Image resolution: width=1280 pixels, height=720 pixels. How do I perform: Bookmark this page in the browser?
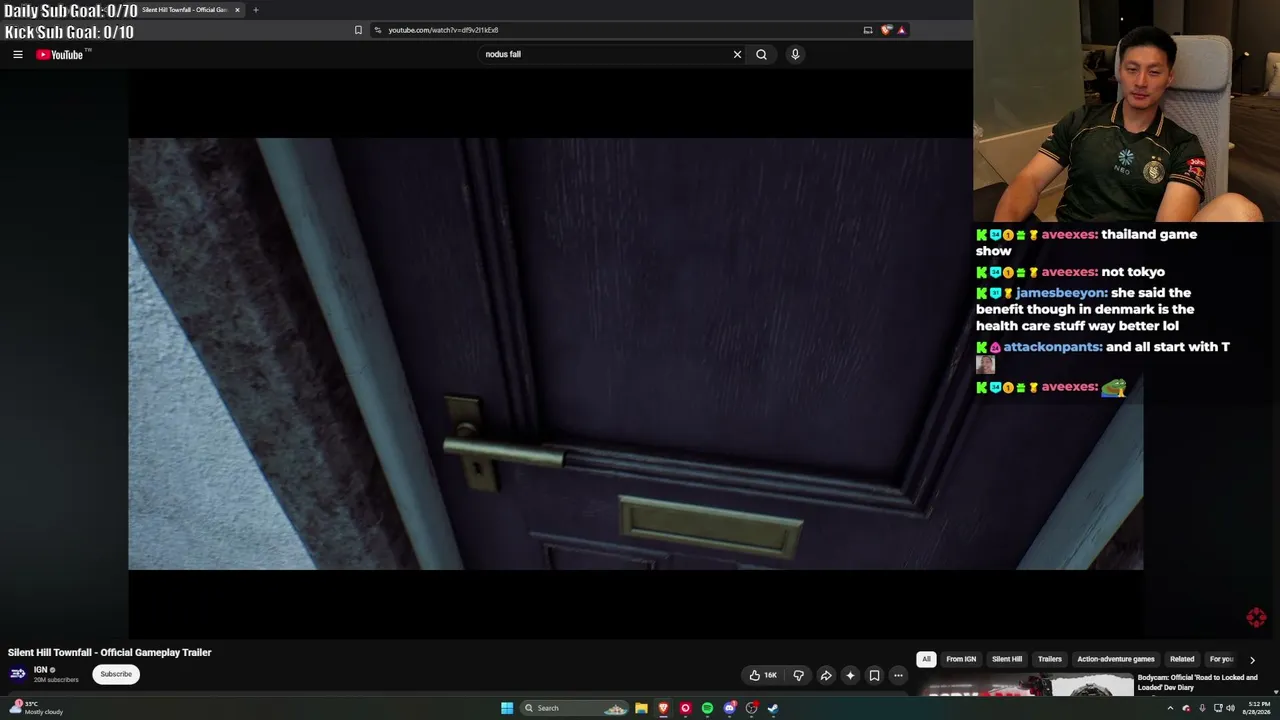[358, 30]
